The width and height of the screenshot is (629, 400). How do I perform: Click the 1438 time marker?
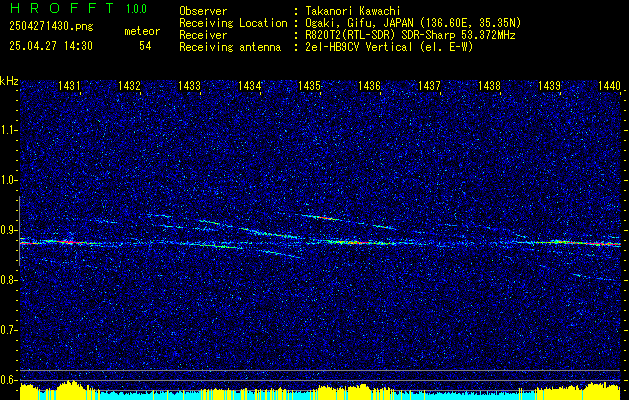click(489, 85)
